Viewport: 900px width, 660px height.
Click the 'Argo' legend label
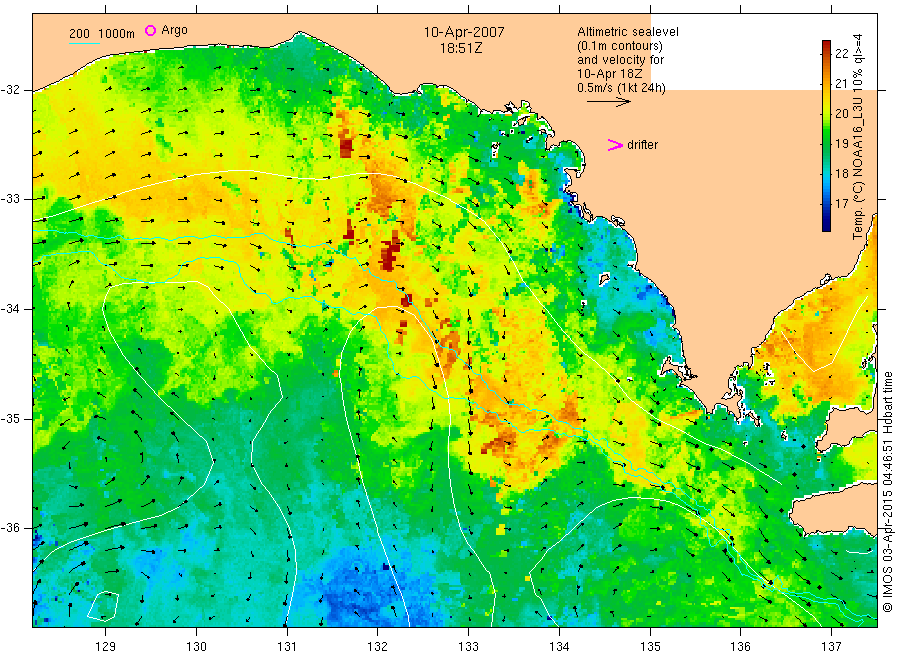tap(174, 30)
